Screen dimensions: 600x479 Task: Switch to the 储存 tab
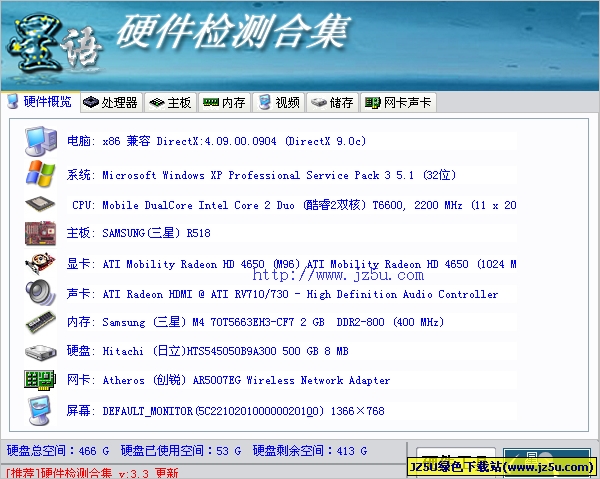click(x=333, y=103)
